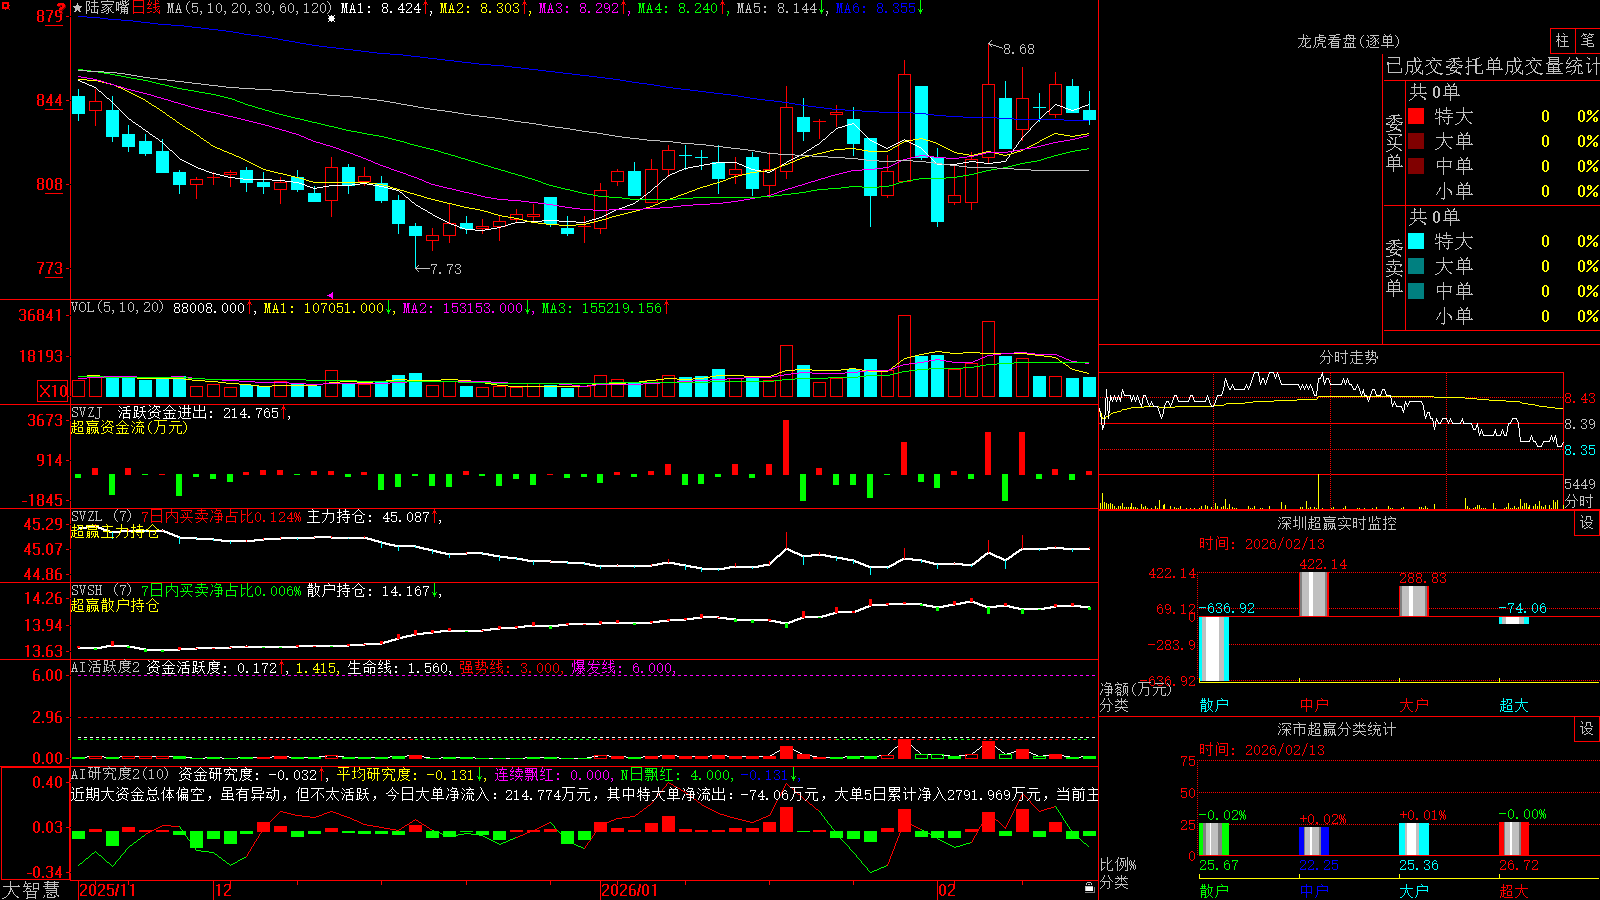Click the 大户 bar showing 288.83

pyautogui.click(x=1414, y=601)
